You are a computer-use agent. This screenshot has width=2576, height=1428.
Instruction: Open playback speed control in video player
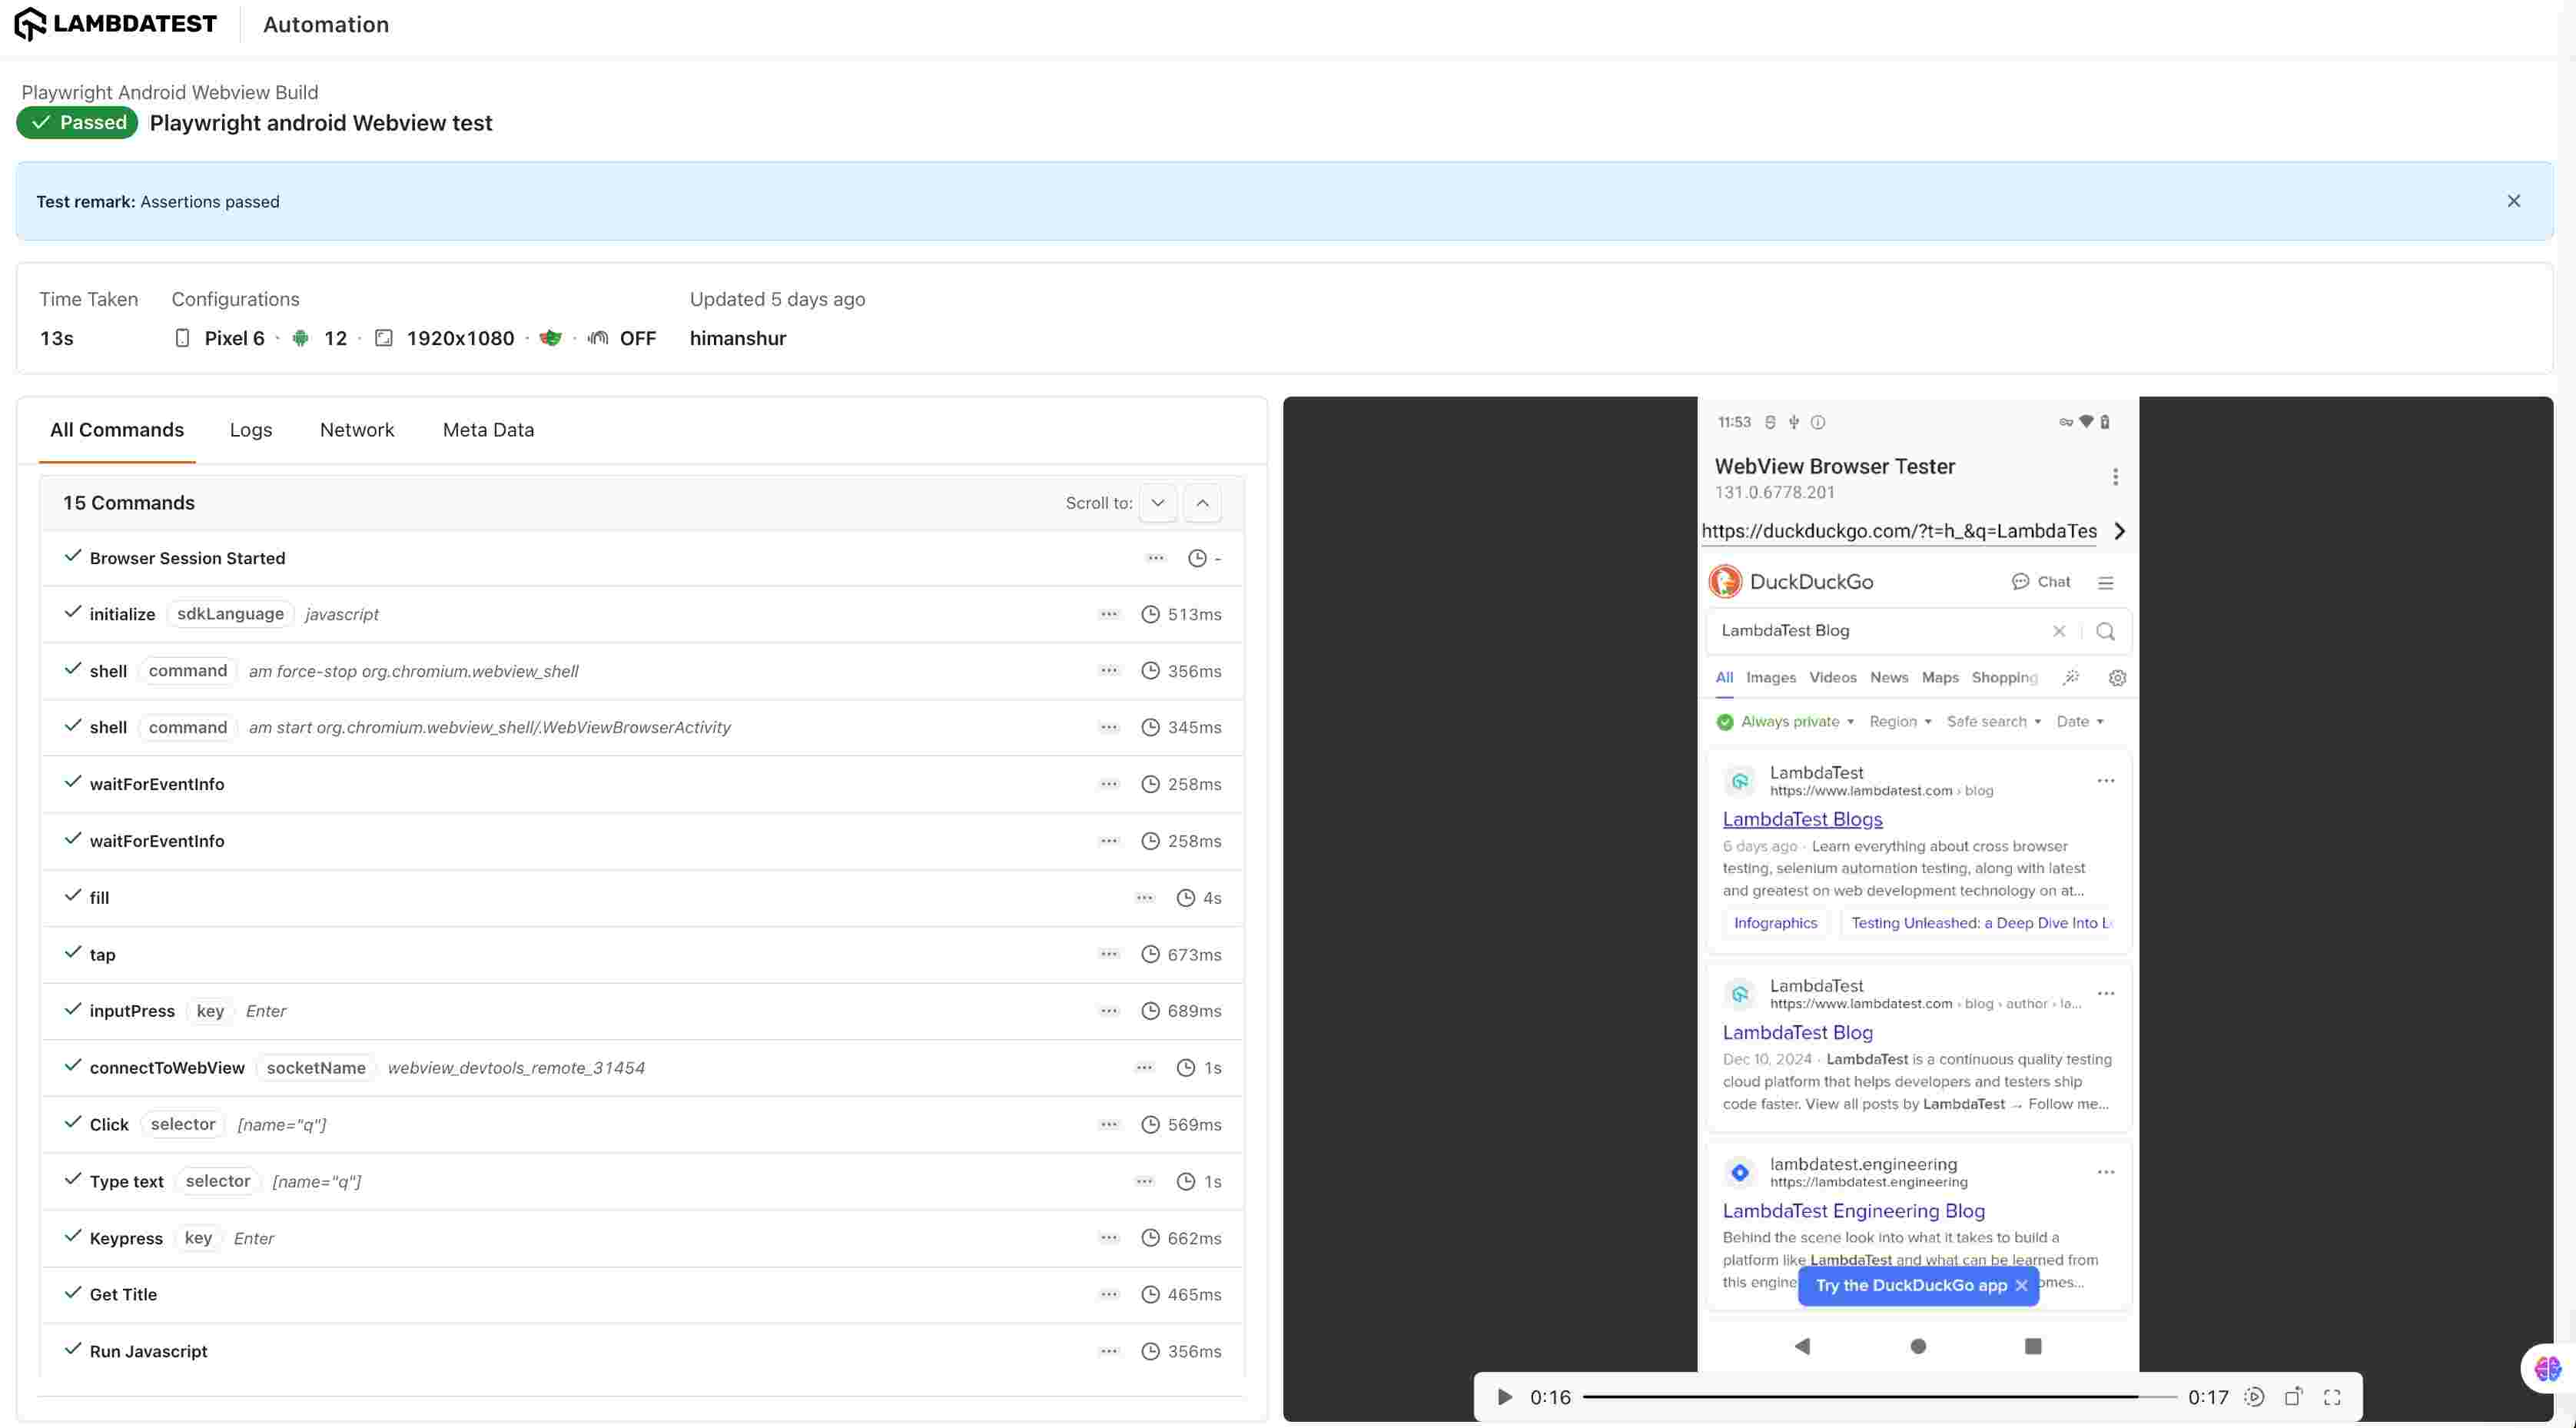point(2253,1397)
